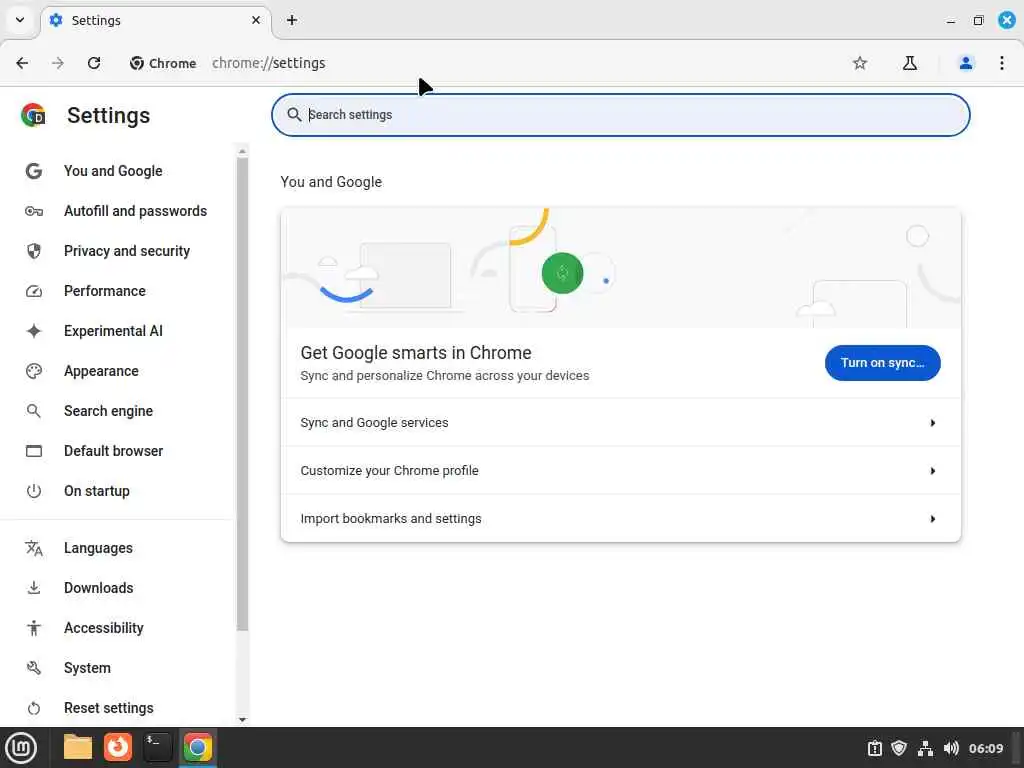
Task: Click the sparkle Experimental AI icon
Action: coord(34,331)
